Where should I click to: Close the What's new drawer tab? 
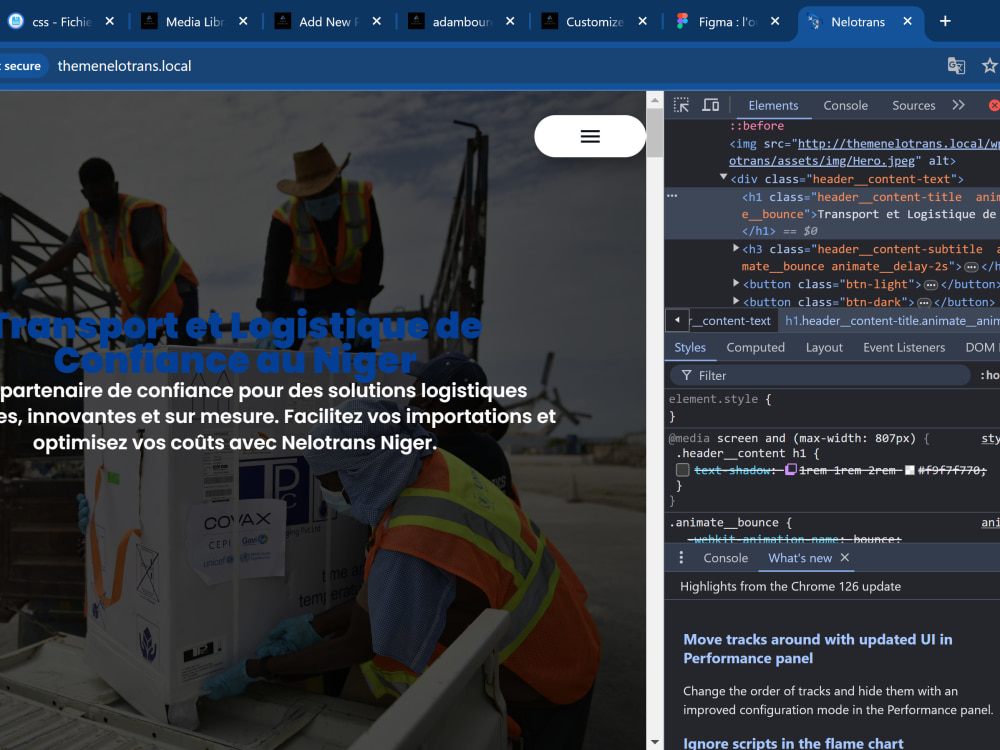click(x=845, y=557)
